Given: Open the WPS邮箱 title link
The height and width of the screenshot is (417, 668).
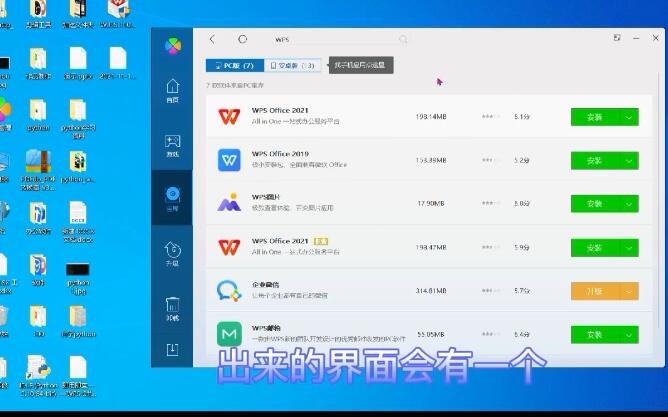Looking at the screenshot, I should 266,328.
